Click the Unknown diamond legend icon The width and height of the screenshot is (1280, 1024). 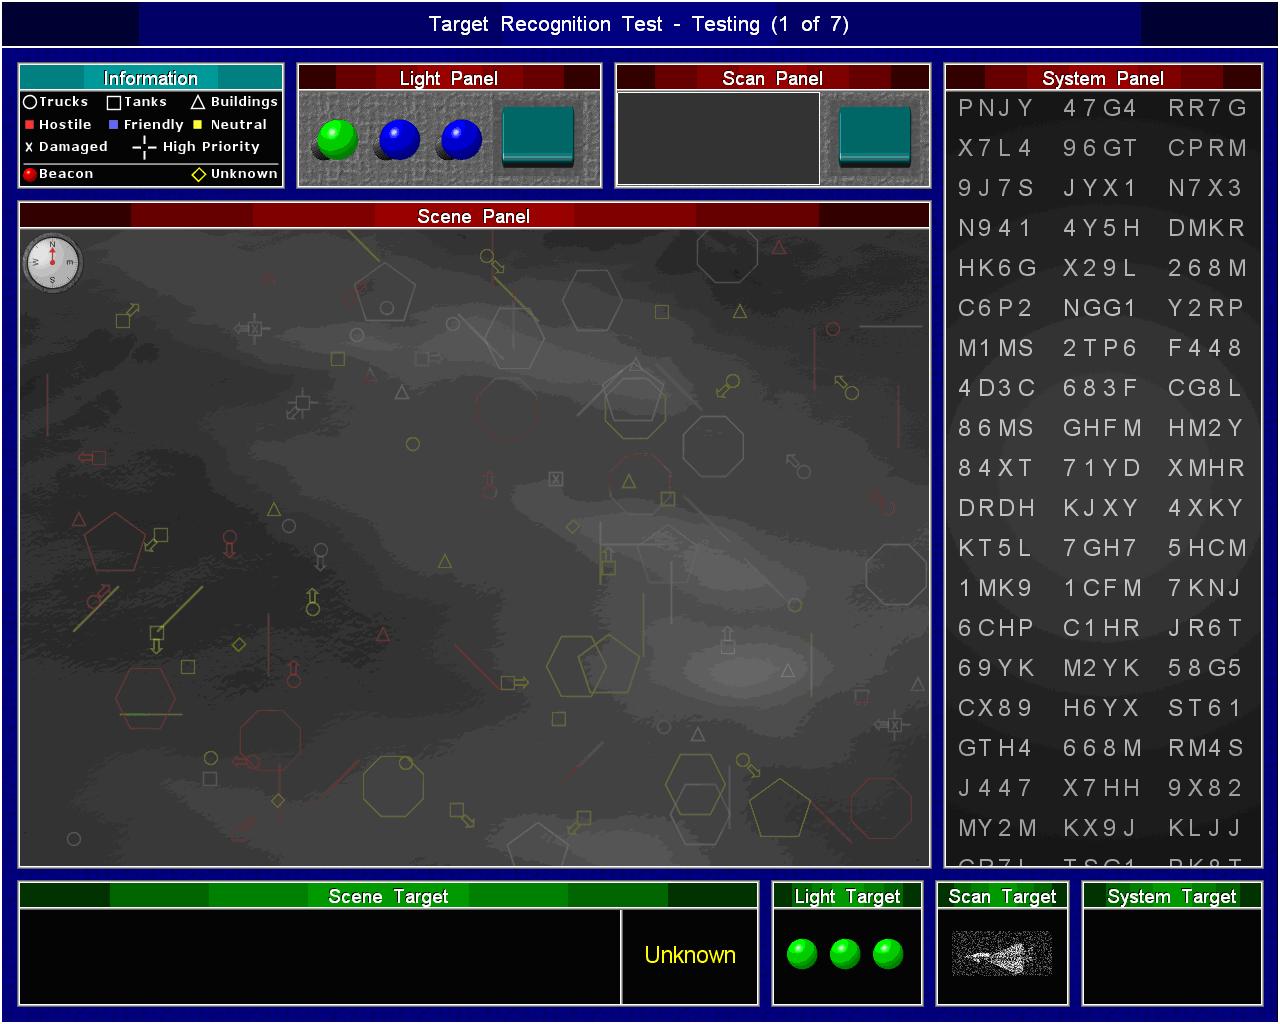pyautogui.click(x=198, y=174)
